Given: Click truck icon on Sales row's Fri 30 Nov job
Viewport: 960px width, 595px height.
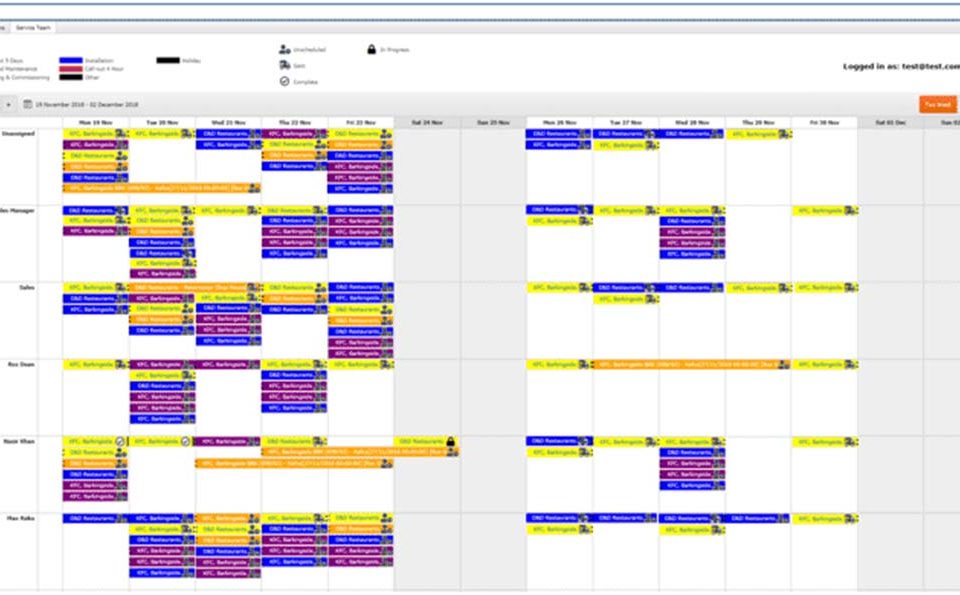Looking at the screenshot, I should click(x=851, y=288).
